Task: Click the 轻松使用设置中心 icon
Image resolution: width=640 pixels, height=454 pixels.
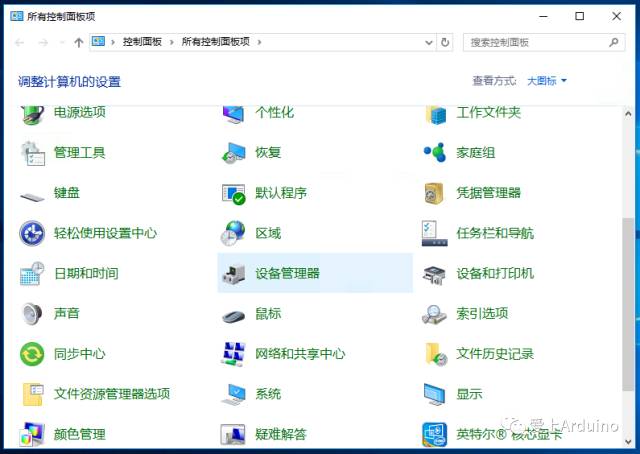Action: [32, 233]
